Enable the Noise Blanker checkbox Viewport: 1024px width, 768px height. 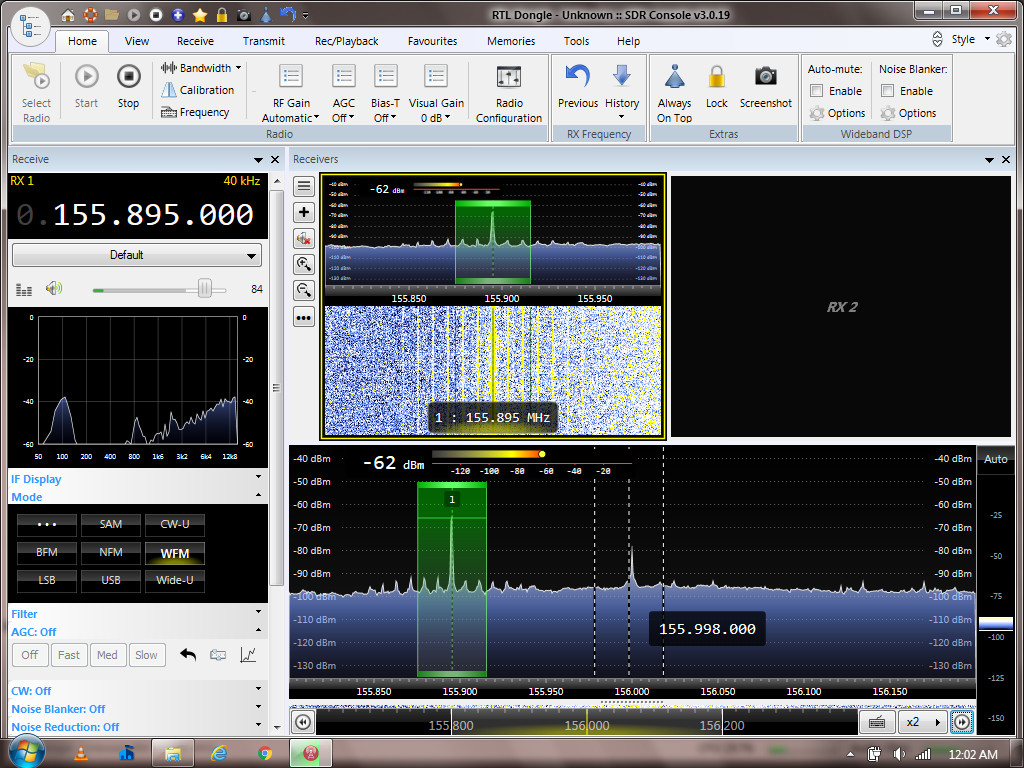(888, 91)
